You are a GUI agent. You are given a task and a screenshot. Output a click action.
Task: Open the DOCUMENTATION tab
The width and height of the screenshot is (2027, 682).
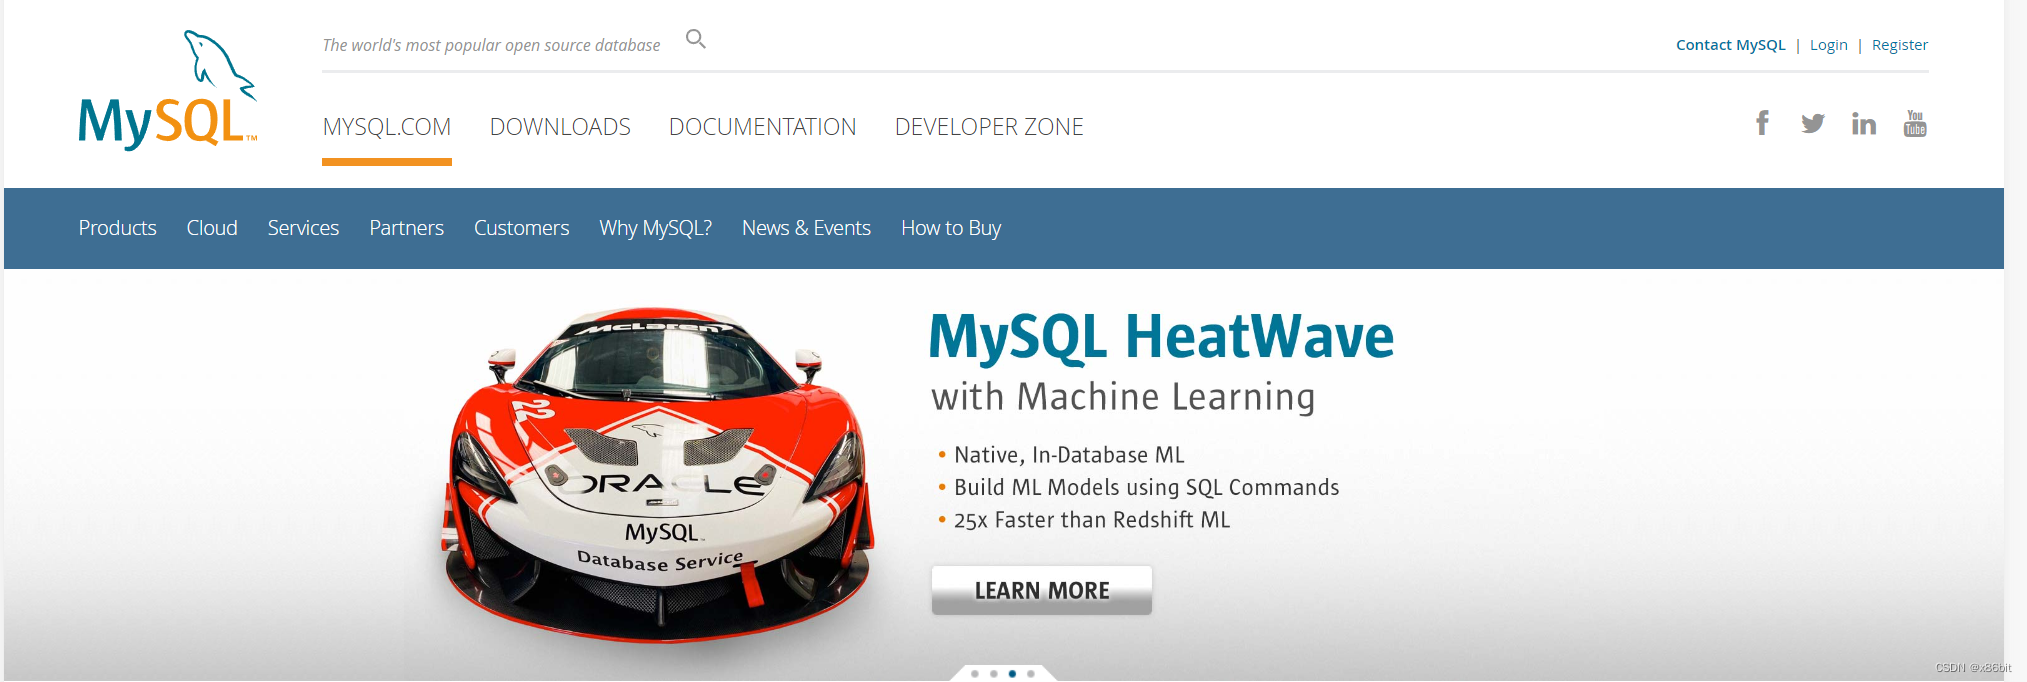(x=762, y=127)
